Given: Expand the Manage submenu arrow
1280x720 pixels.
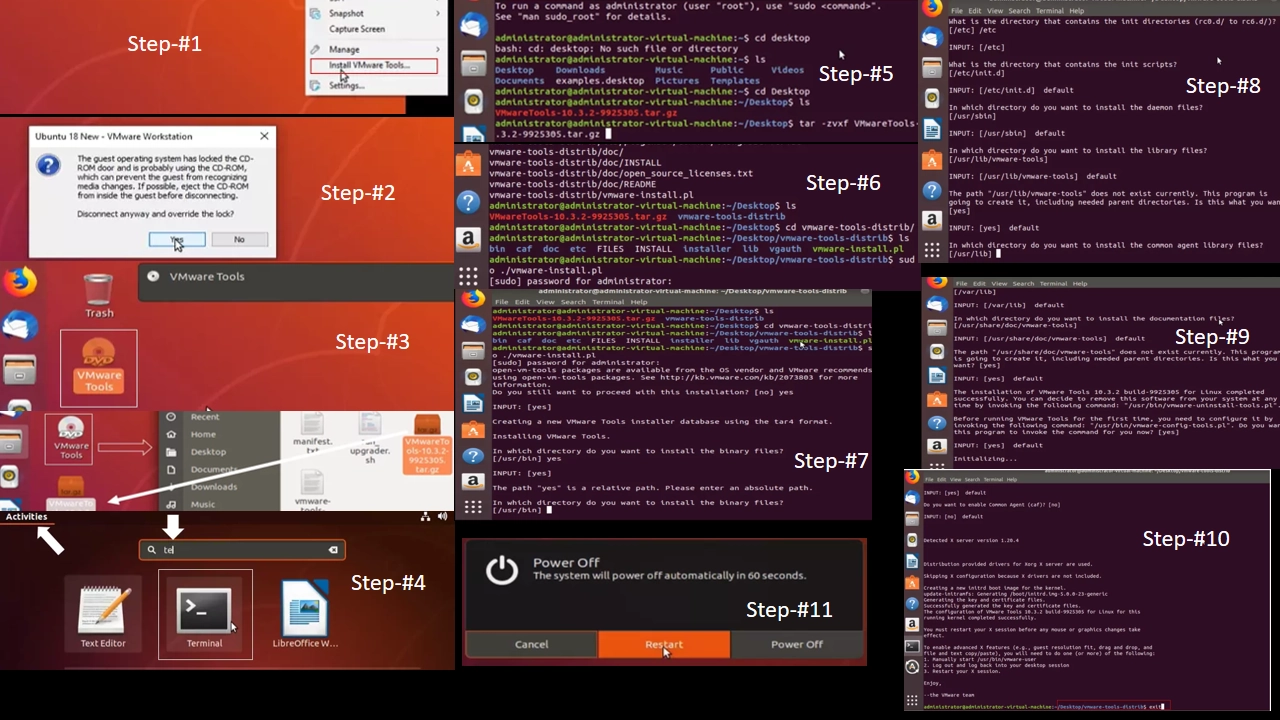Looking at the screenshot, I should click(x=437, y=49).
